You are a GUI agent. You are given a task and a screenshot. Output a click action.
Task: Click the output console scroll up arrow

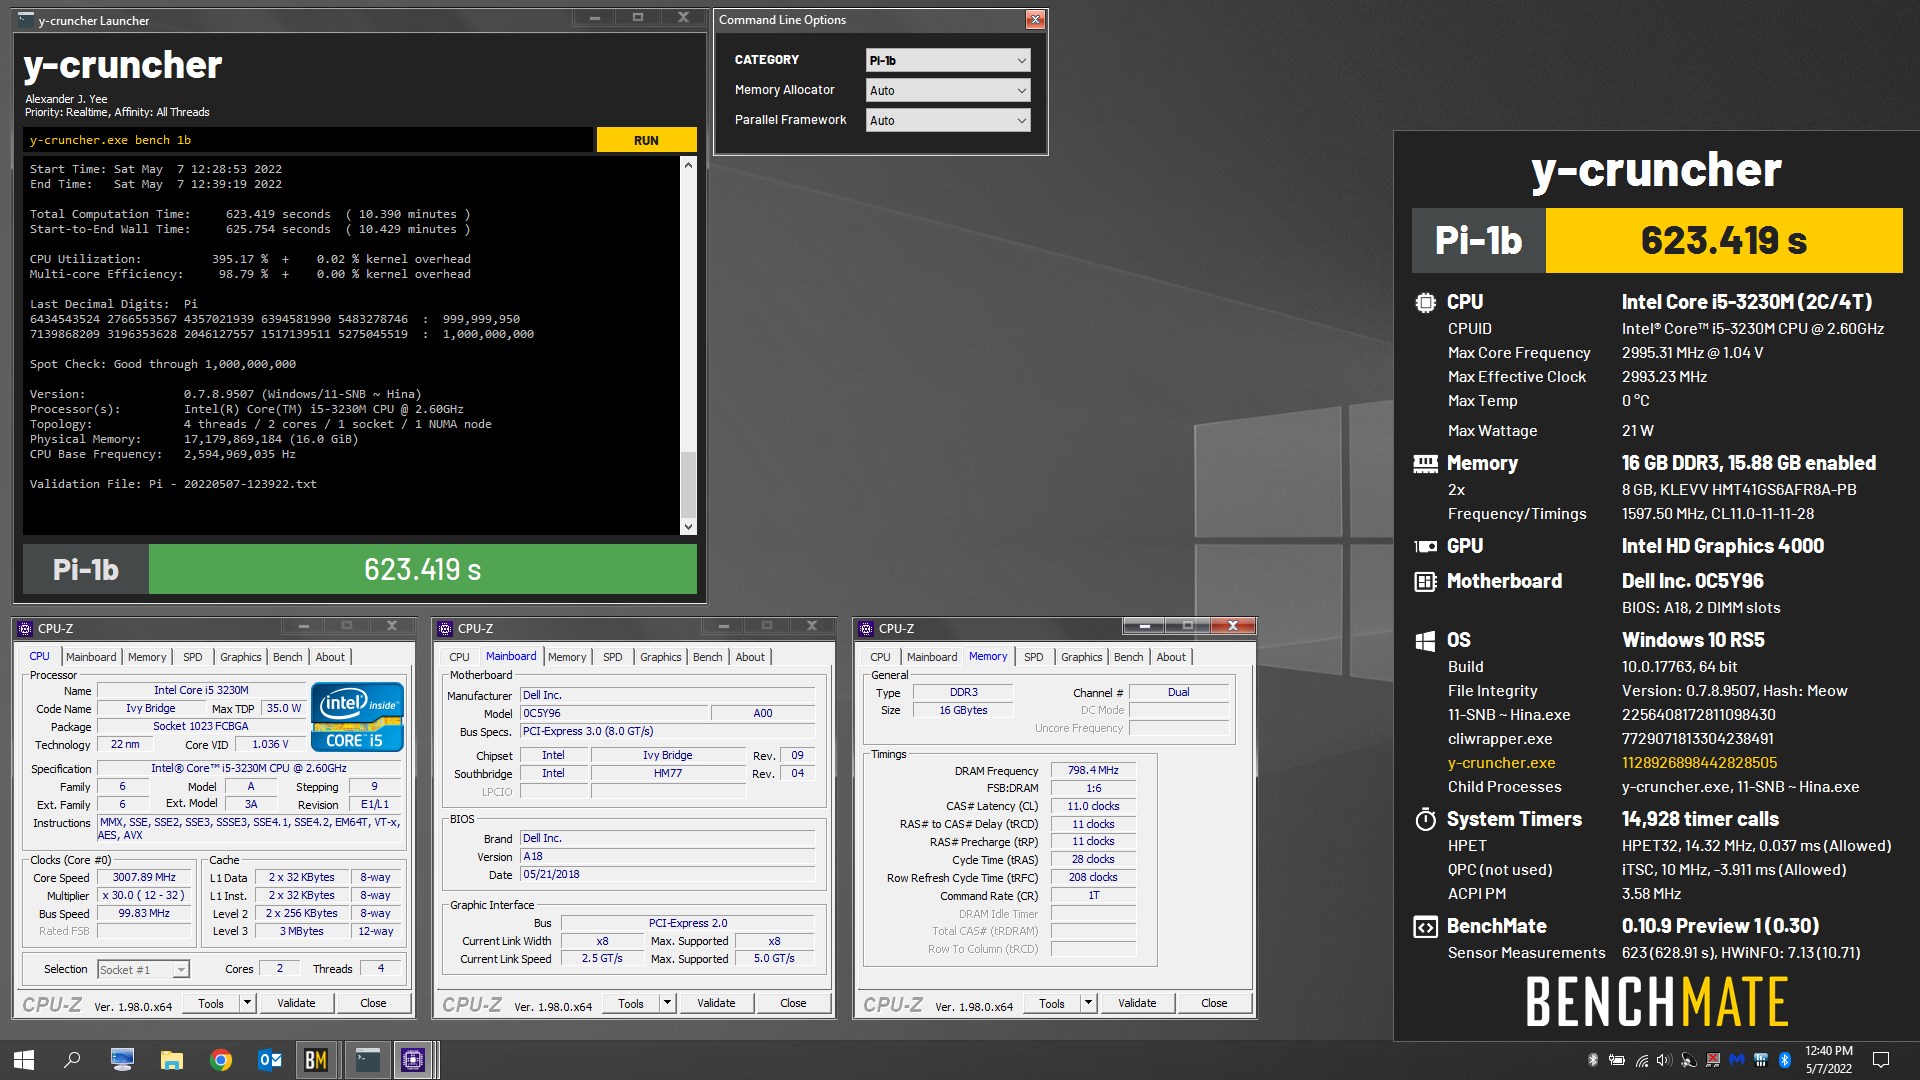pyautogui.click(x=688, y=164)
